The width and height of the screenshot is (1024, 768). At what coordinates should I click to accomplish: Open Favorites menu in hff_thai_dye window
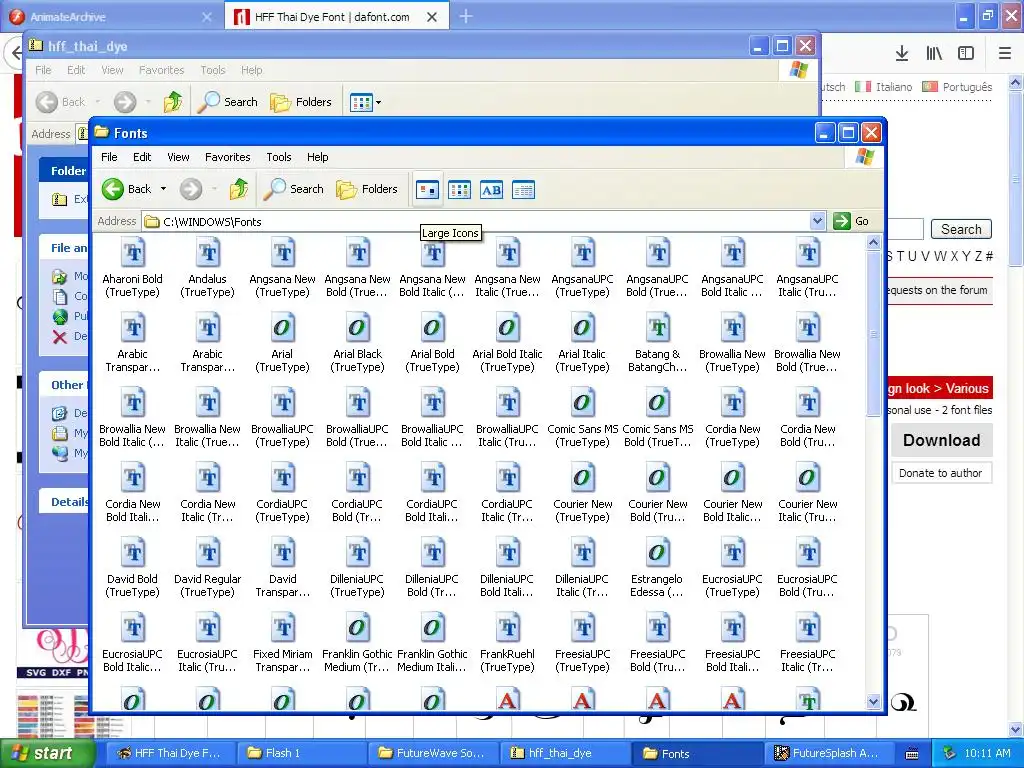[161, 70]
